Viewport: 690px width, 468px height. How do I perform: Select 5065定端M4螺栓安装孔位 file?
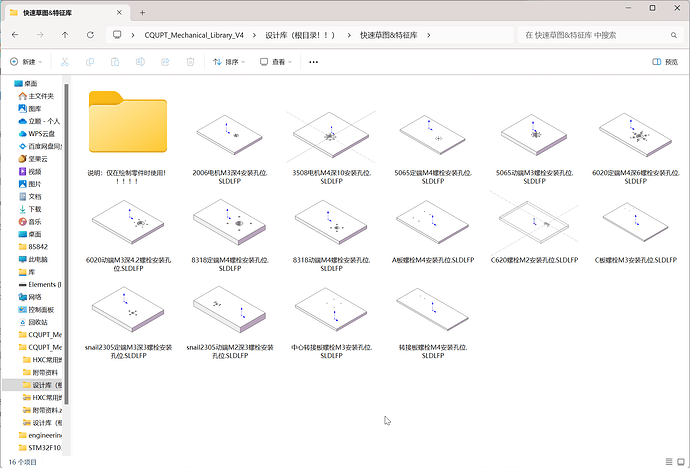point(433,147)
